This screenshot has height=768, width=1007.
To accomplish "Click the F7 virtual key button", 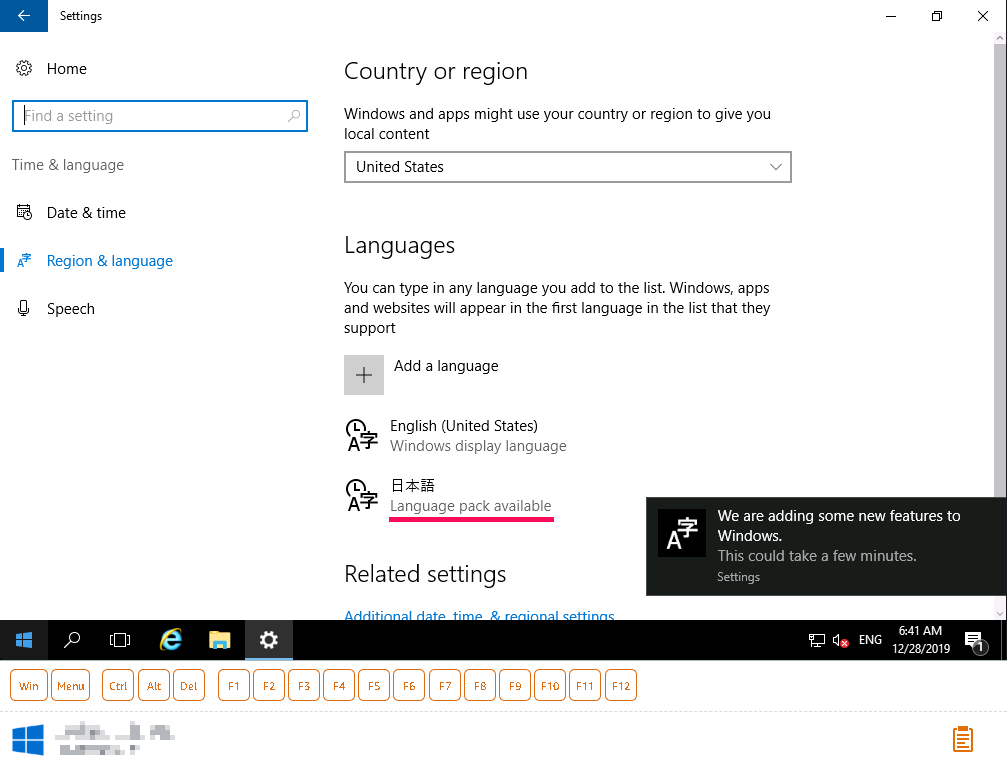I will [x=445, y=686].
